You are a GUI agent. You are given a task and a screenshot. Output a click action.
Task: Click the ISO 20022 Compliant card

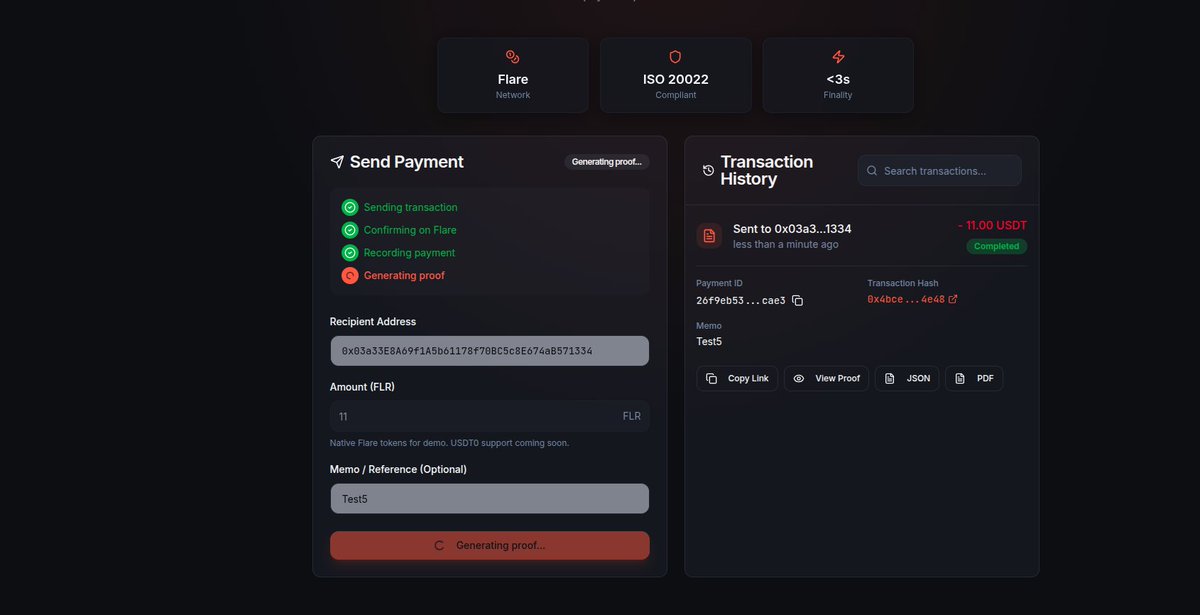point(676,75)
